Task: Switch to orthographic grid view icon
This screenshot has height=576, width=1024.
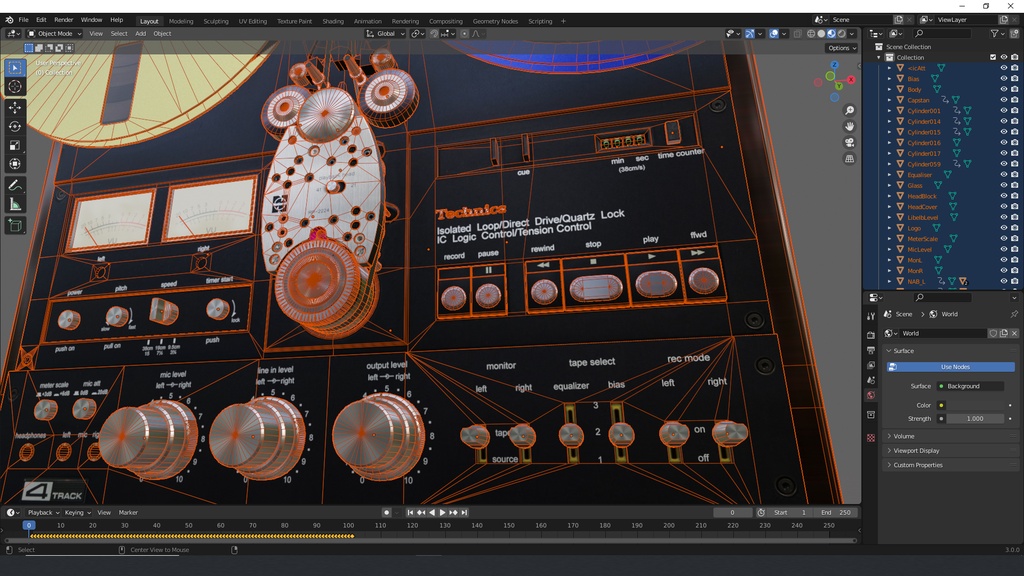Action: 849,159
